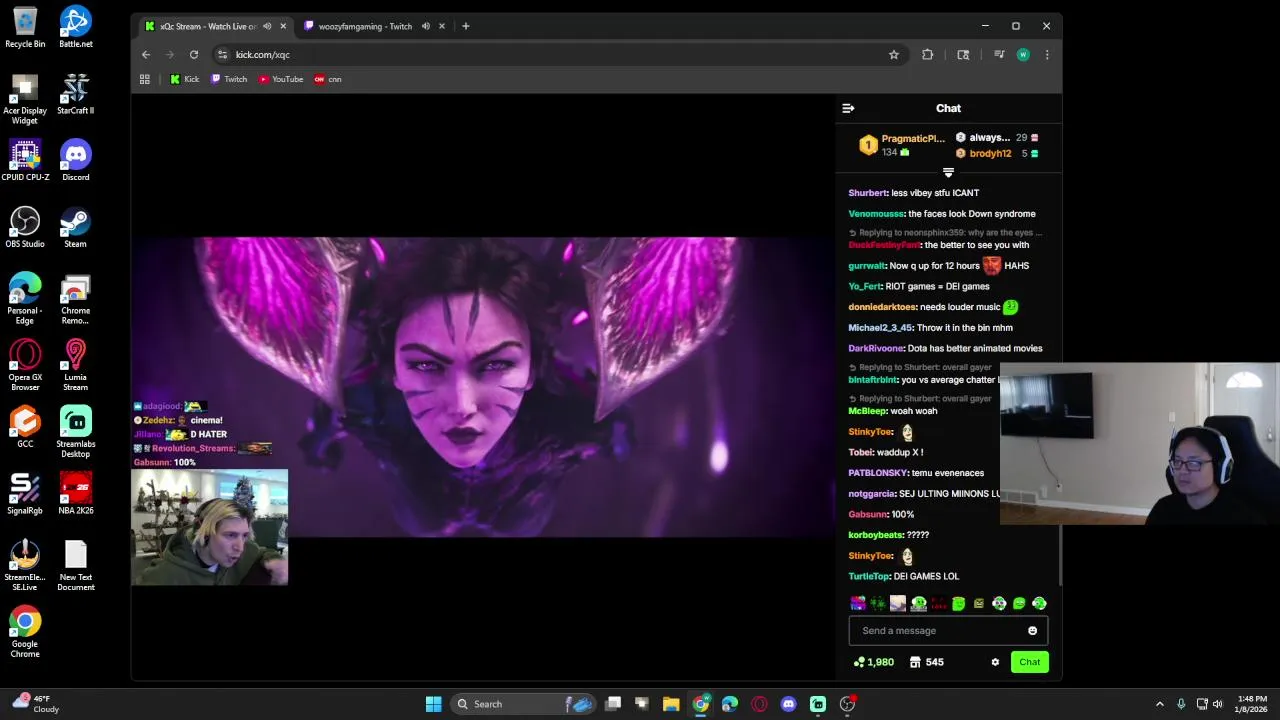
Task: Open the xQc stream video player
Action: [483, 387]
